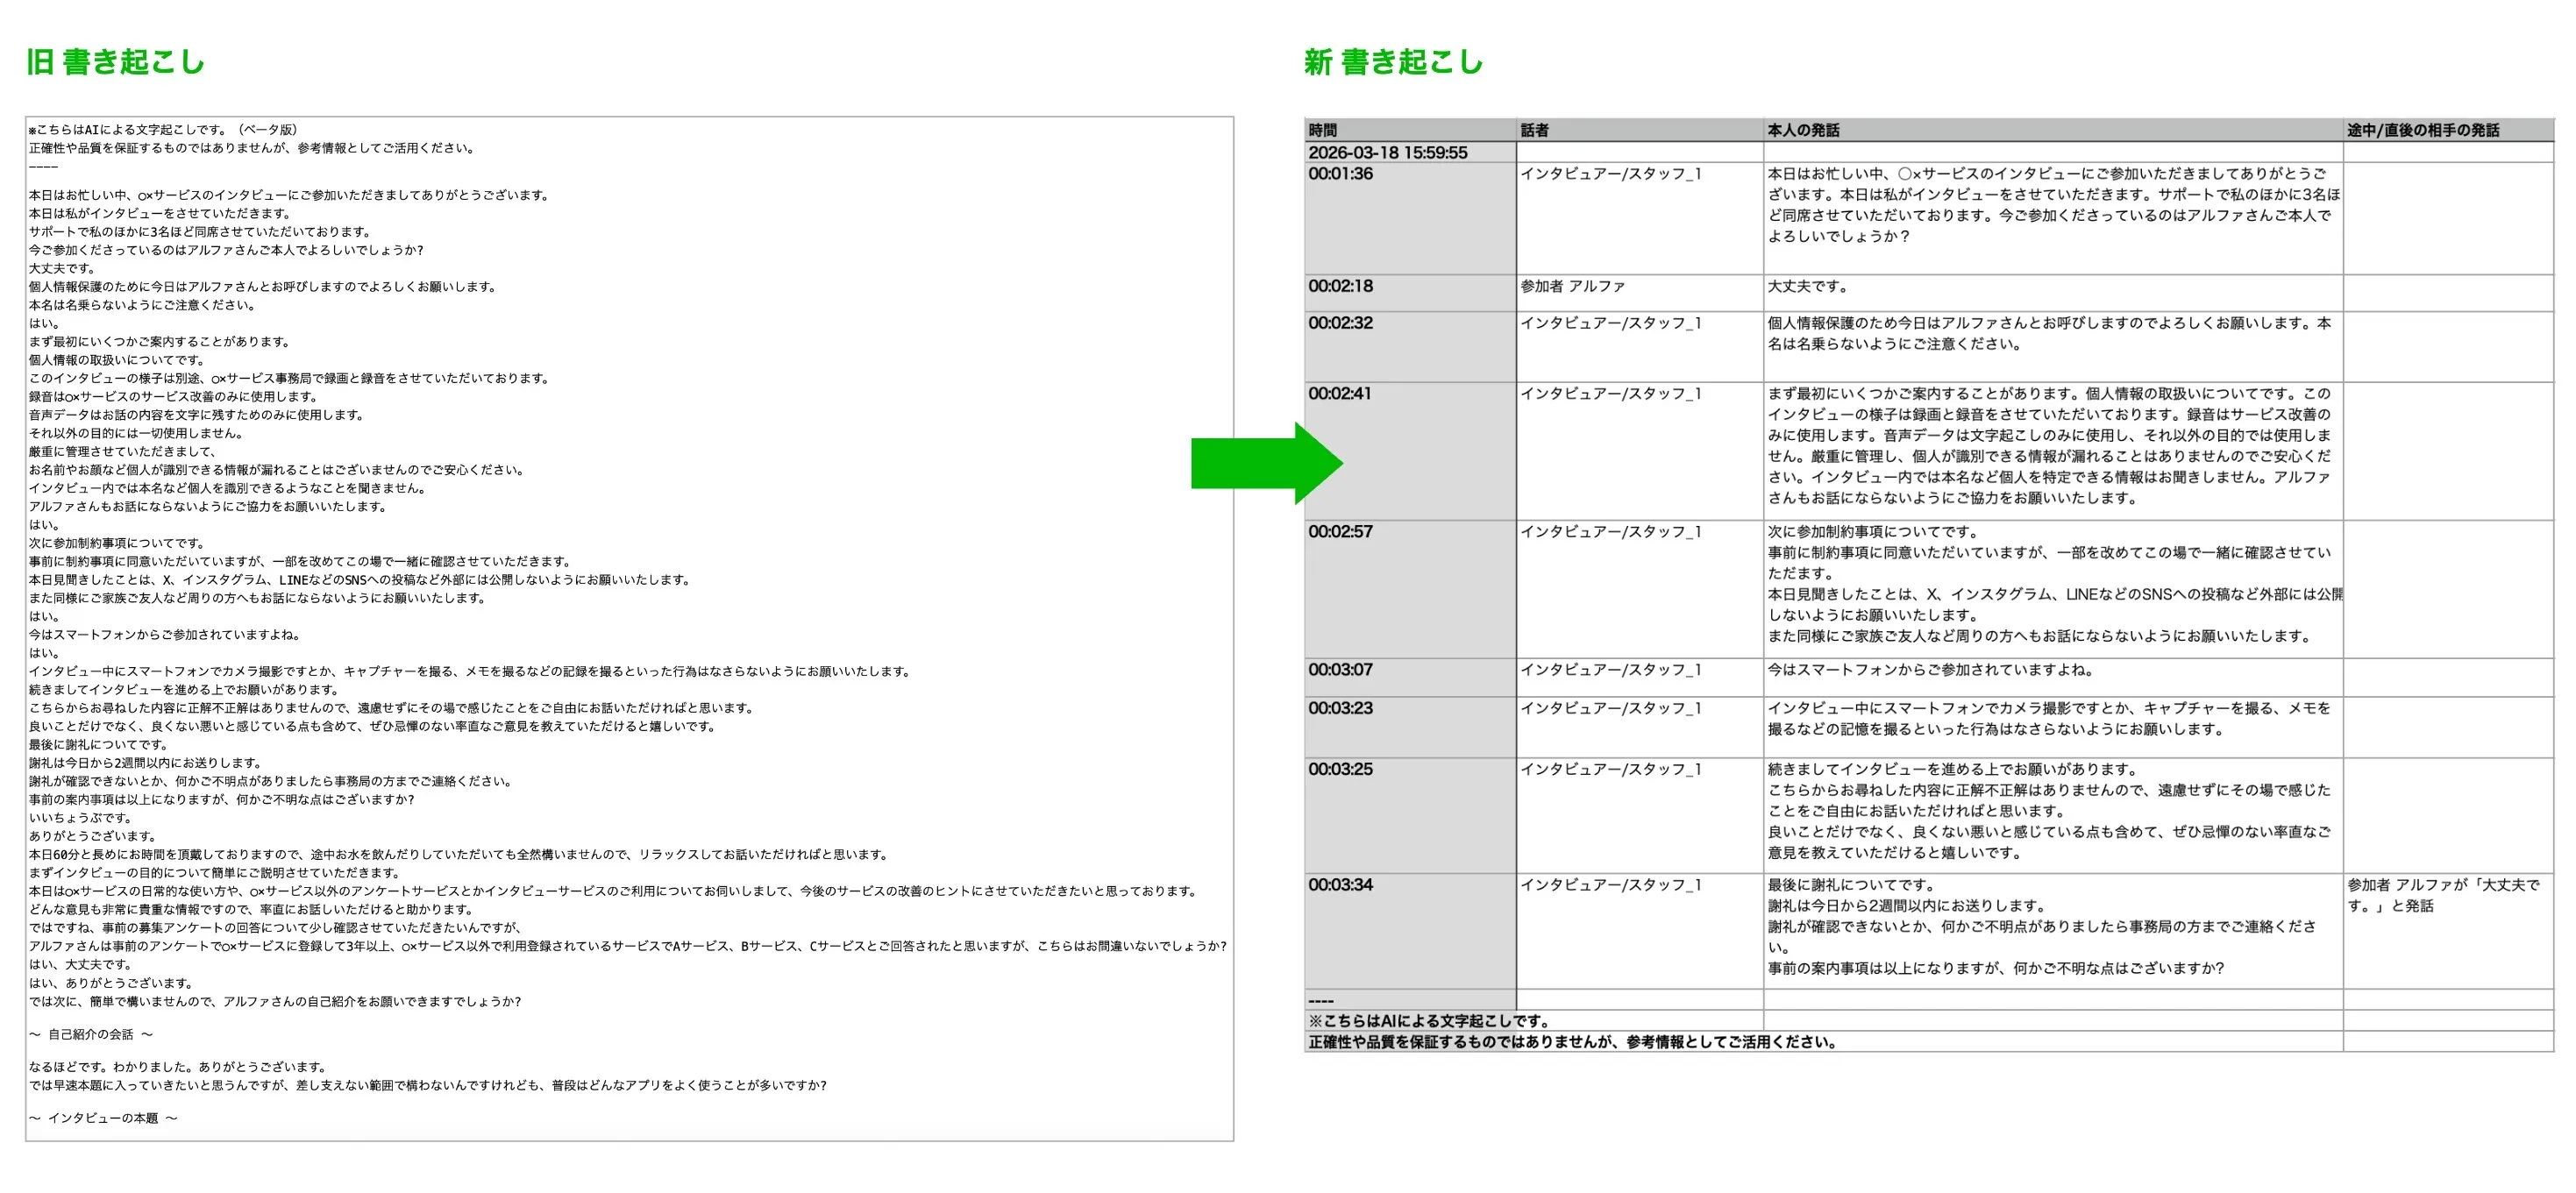This screenshot has height=1193, width=2576.
Task: Click the 〜 インタビューの本題 〜 line
Action: [103, 1118]
